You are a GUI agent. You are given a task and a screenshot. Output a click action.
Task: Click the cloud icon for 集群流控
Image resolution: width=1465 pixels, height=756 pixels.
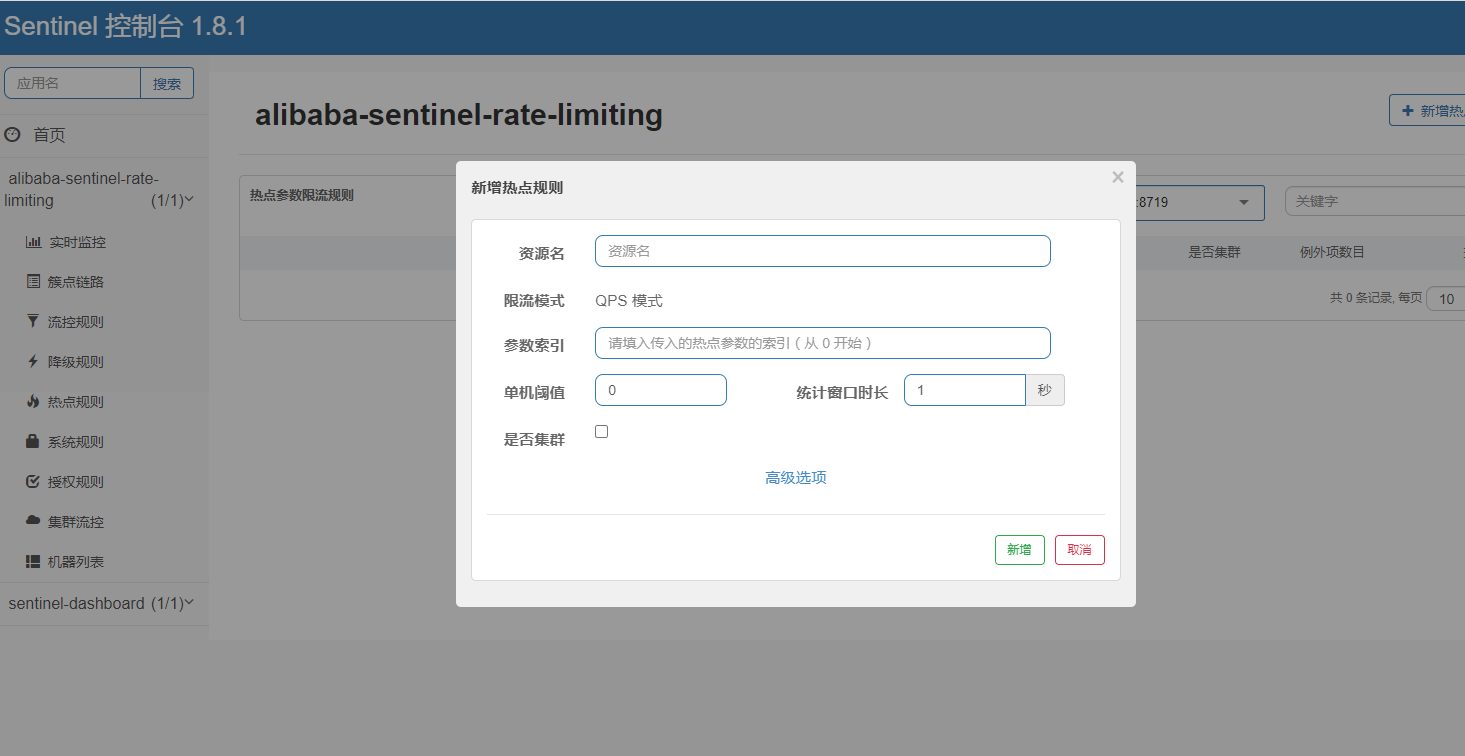pos(33,521)
